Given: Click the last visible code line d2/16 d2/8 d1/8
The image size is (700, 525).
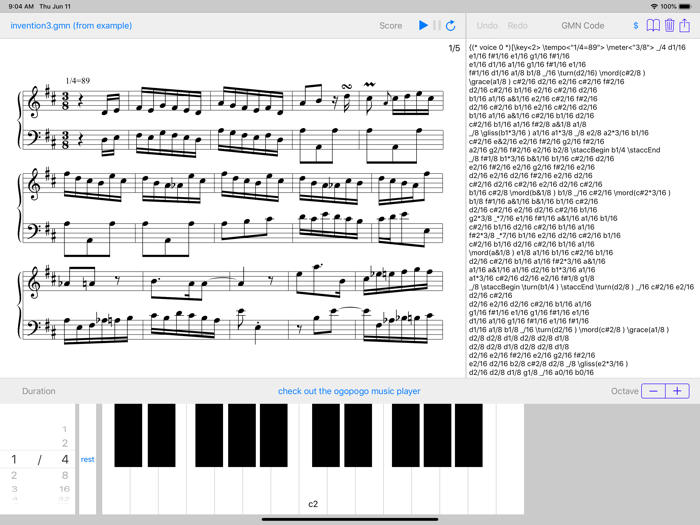Looking at the screenshot, I should 531,372.
